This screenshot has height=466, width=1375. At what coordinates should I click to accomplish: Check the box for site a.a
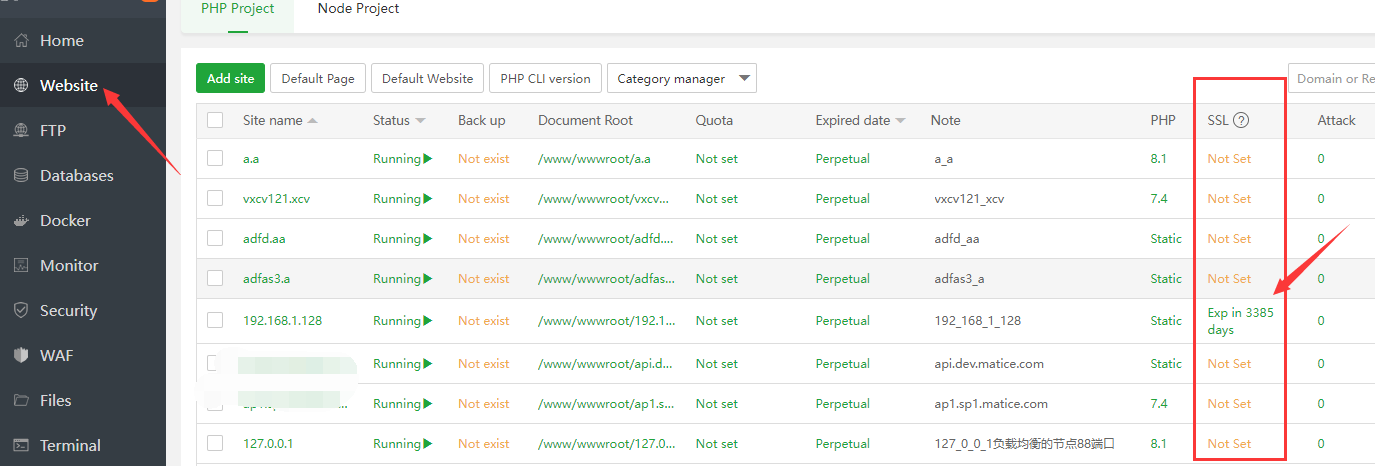[x=215, y=158]
